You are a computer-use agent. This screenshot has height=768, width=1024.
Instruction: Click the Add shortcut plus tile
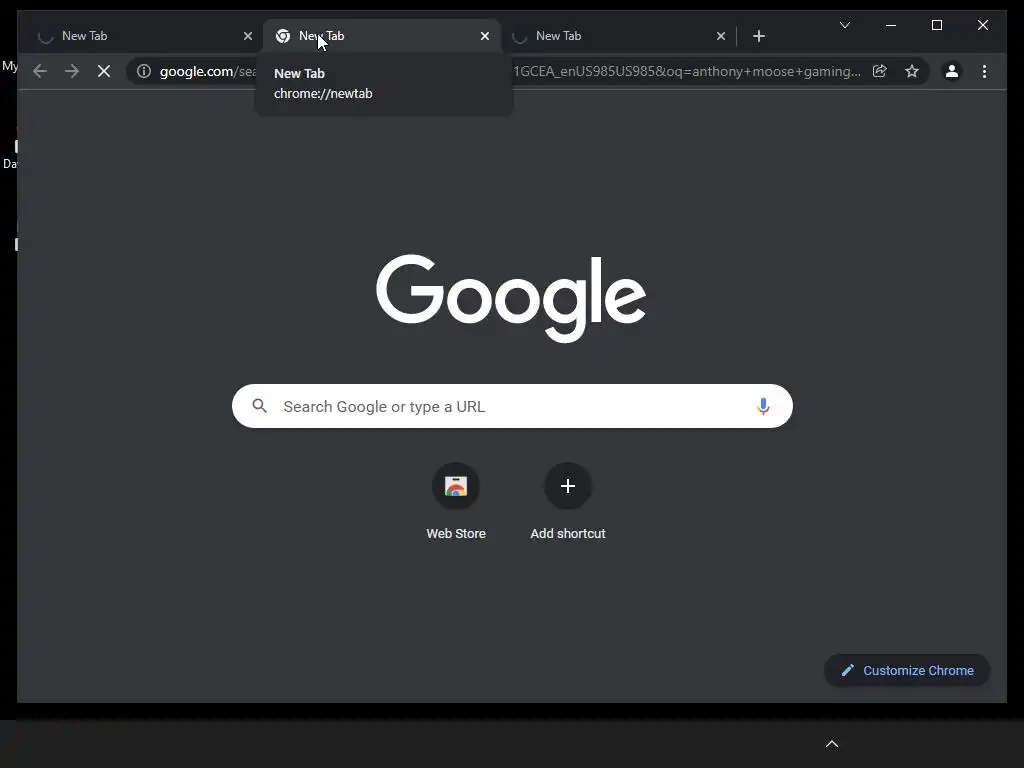(x=568, y=486)
